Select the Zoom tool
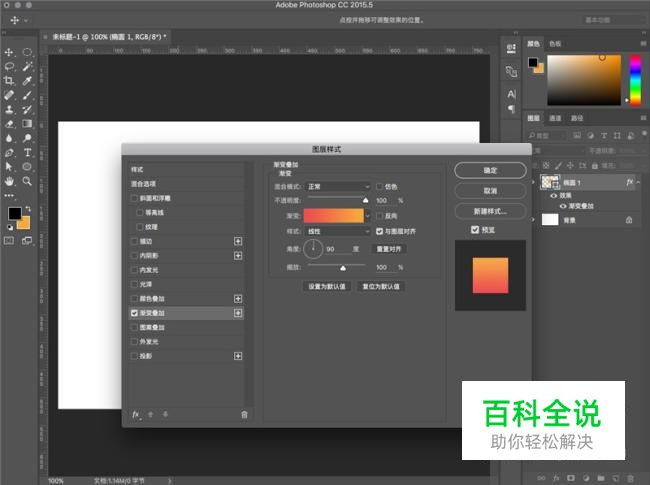 tap(27, 181)
